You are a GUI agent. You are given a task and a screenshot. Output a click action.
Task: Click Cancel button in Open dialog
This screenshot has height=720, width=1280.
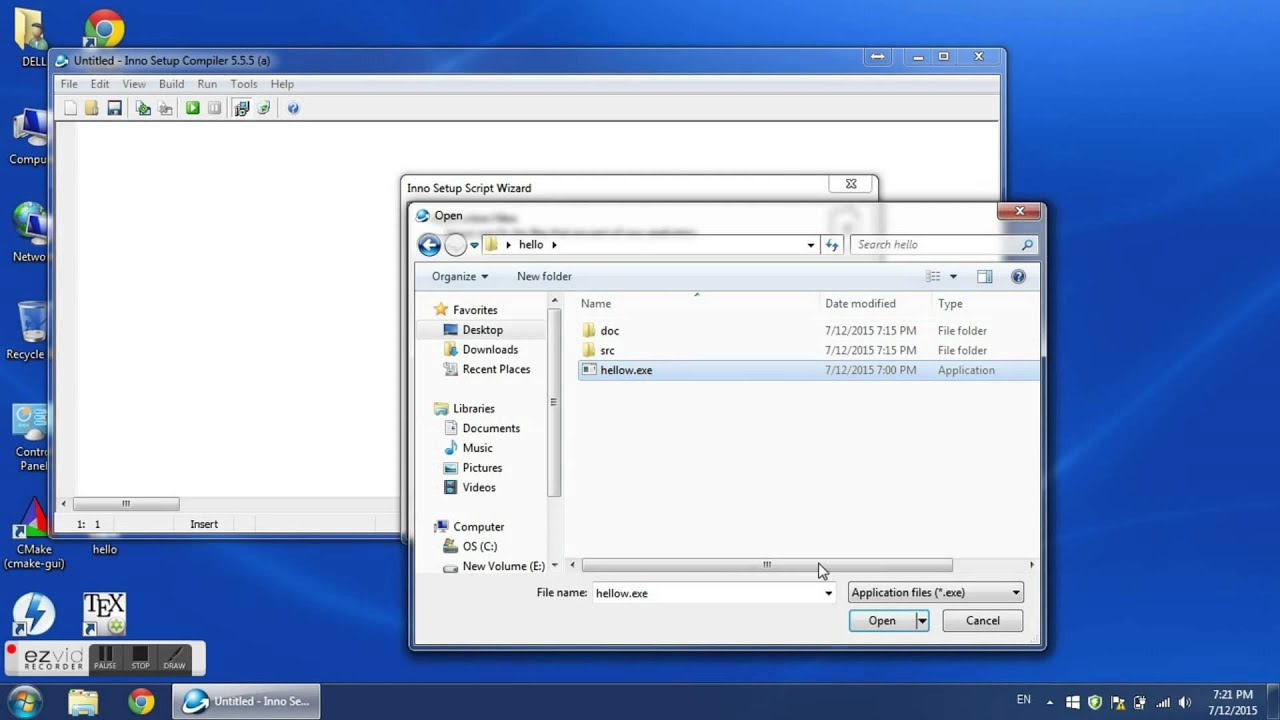983,621
